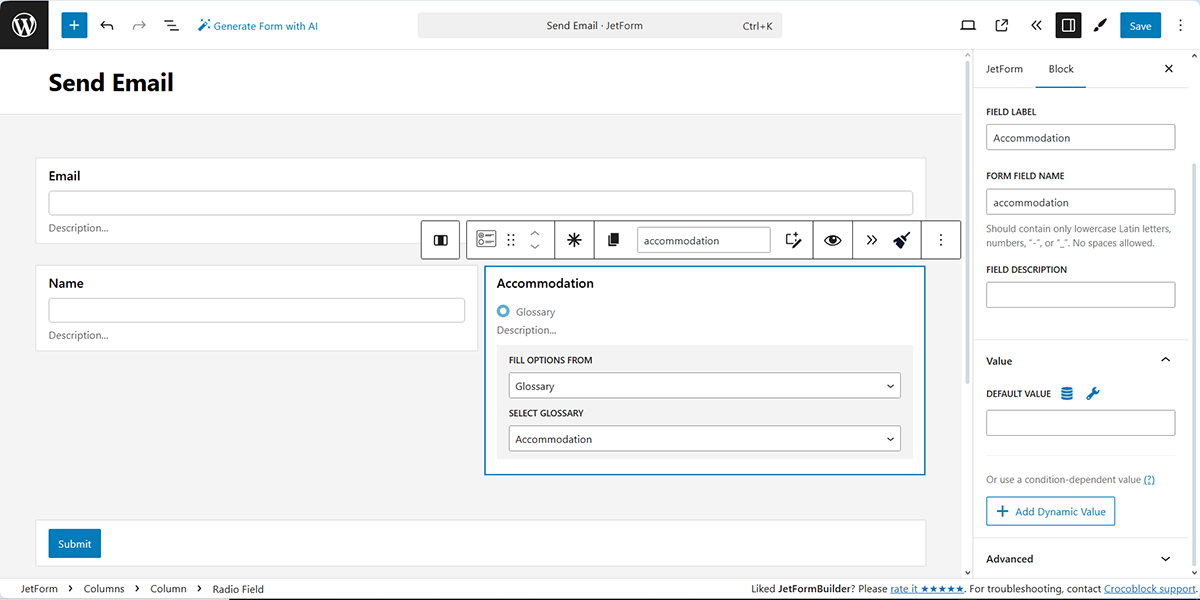Open the desktop preview view icon
The height and width of the screenshot is (600, 1200).
968,26
